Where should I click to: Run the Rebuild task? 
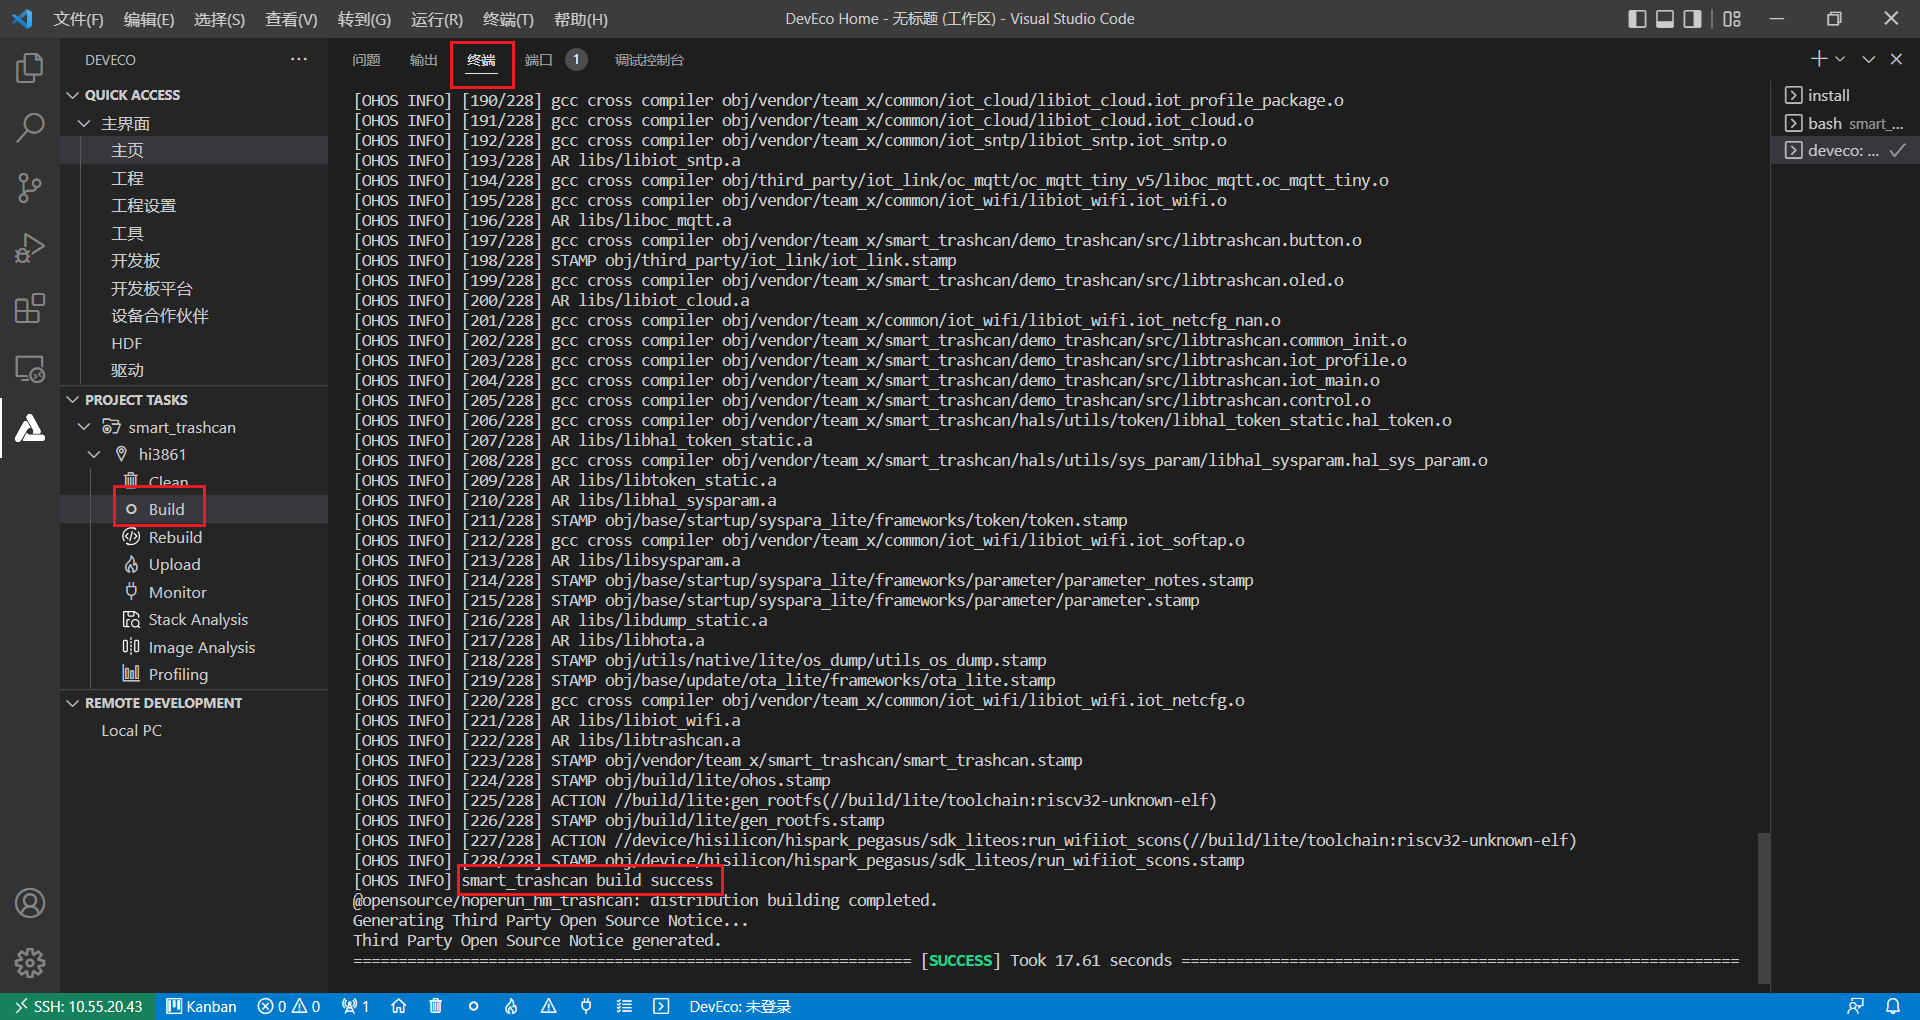pyautogui.click(x=194, y=537)
